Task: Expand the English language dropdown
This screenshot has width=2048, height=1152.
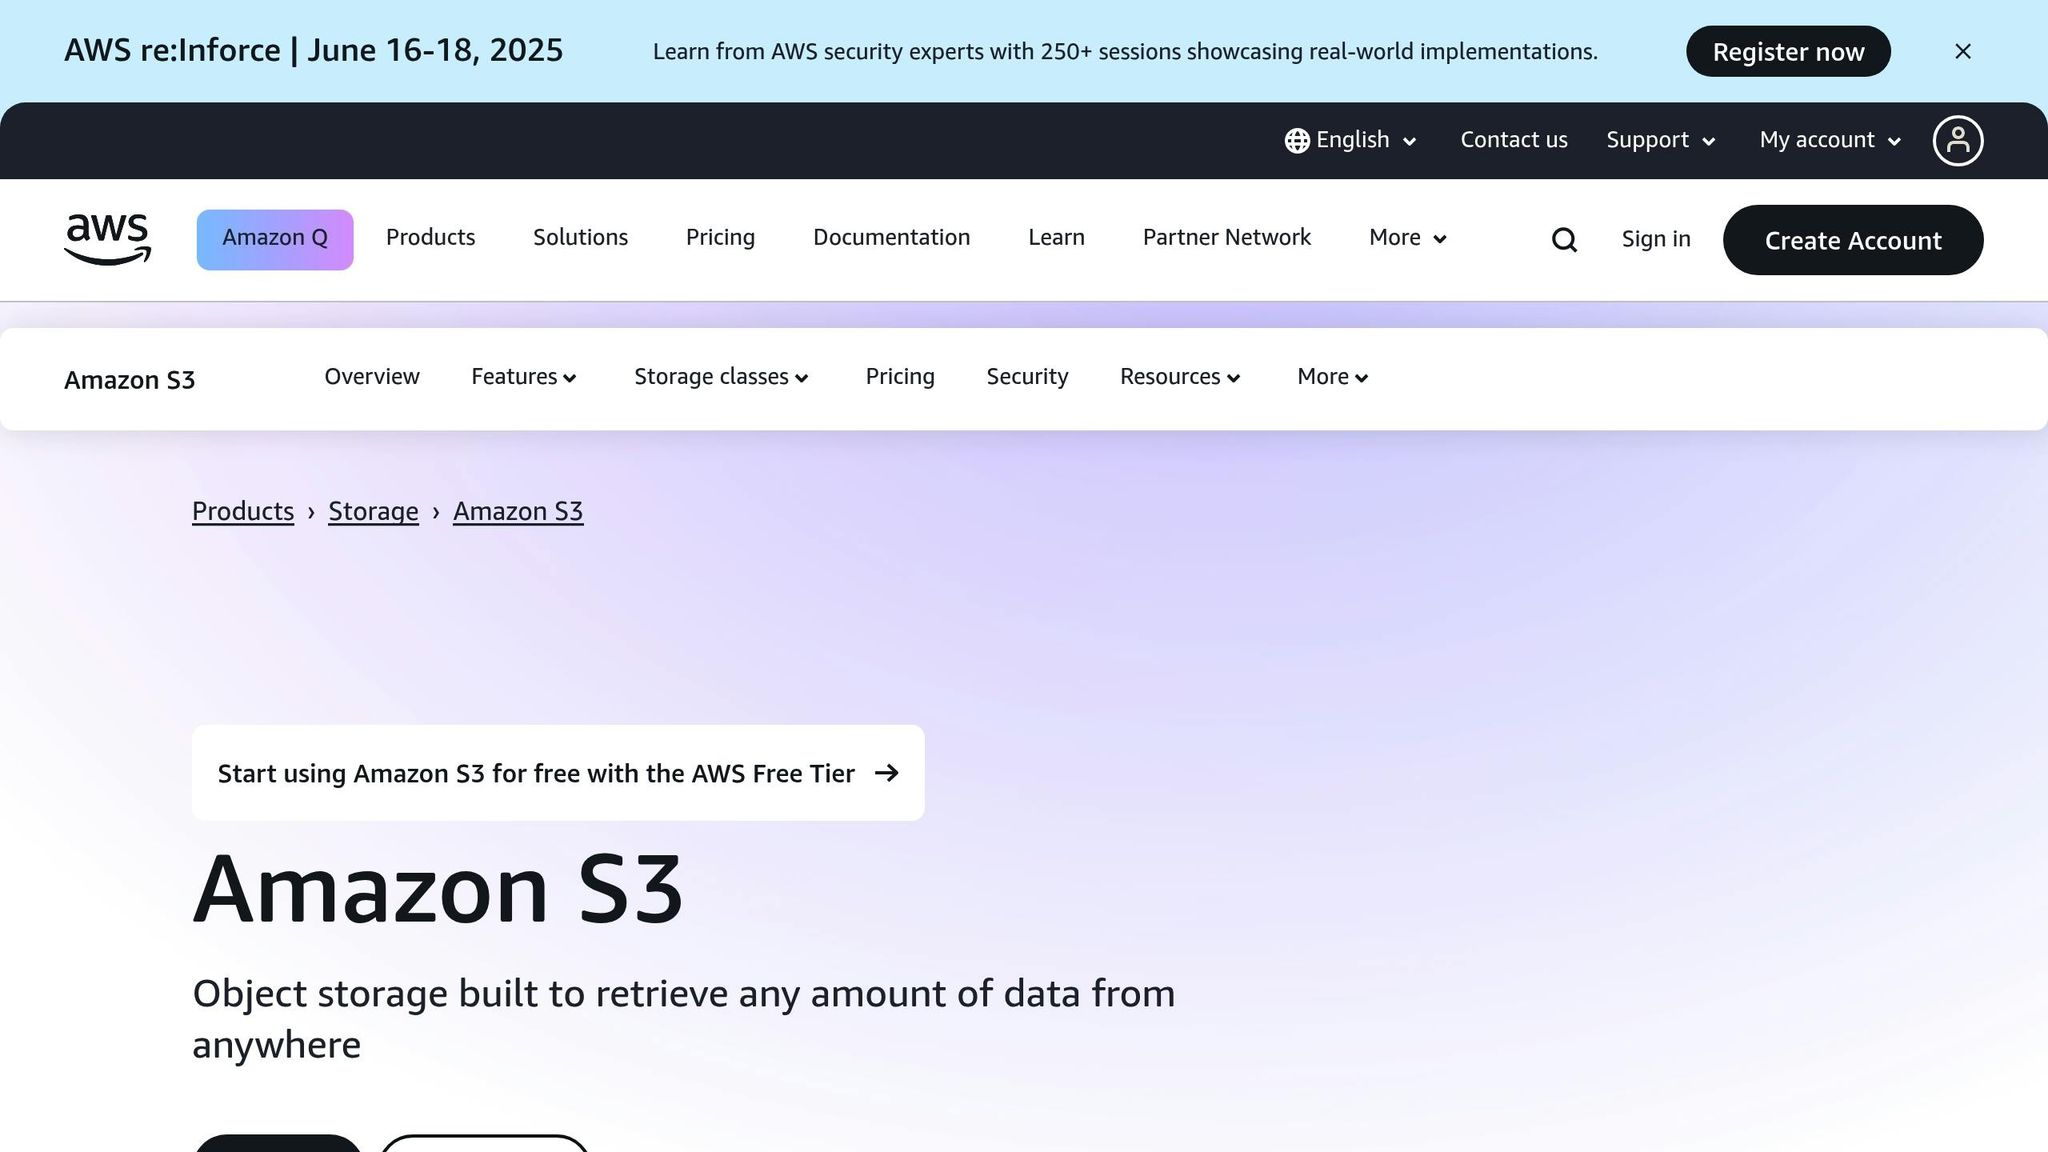Action: pos(1351,140)
